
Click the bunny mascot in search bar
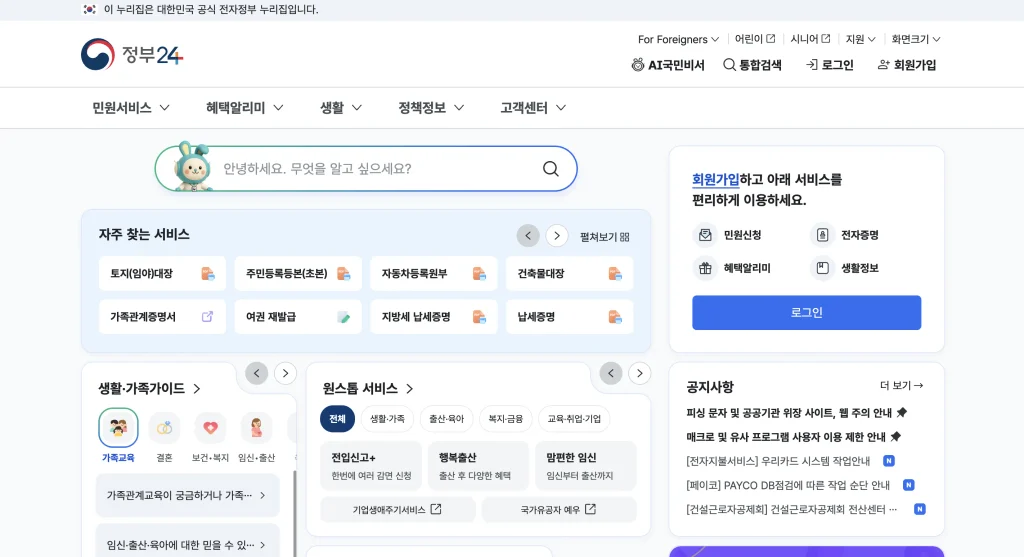(193, 167)
